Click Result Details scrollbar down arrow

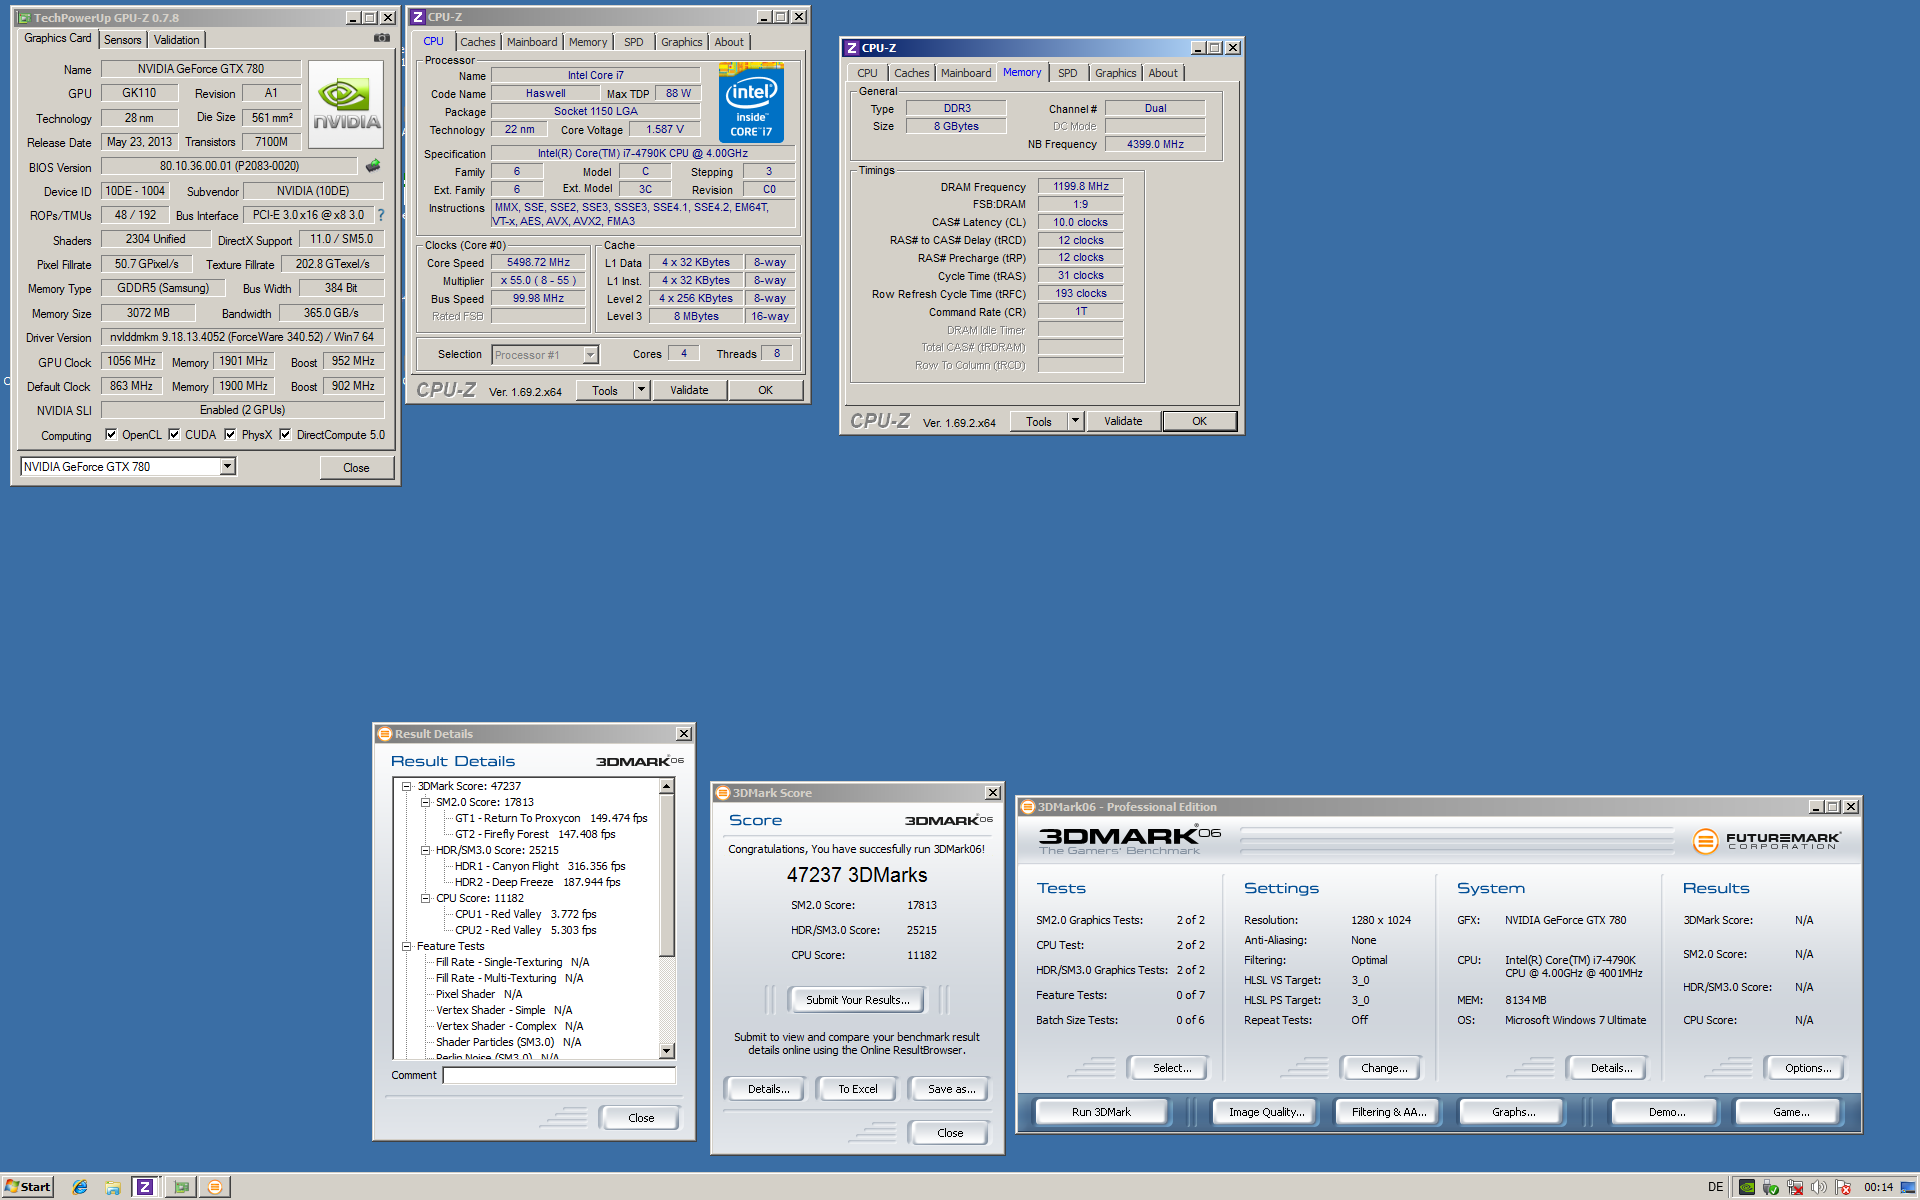(667, 1051)
